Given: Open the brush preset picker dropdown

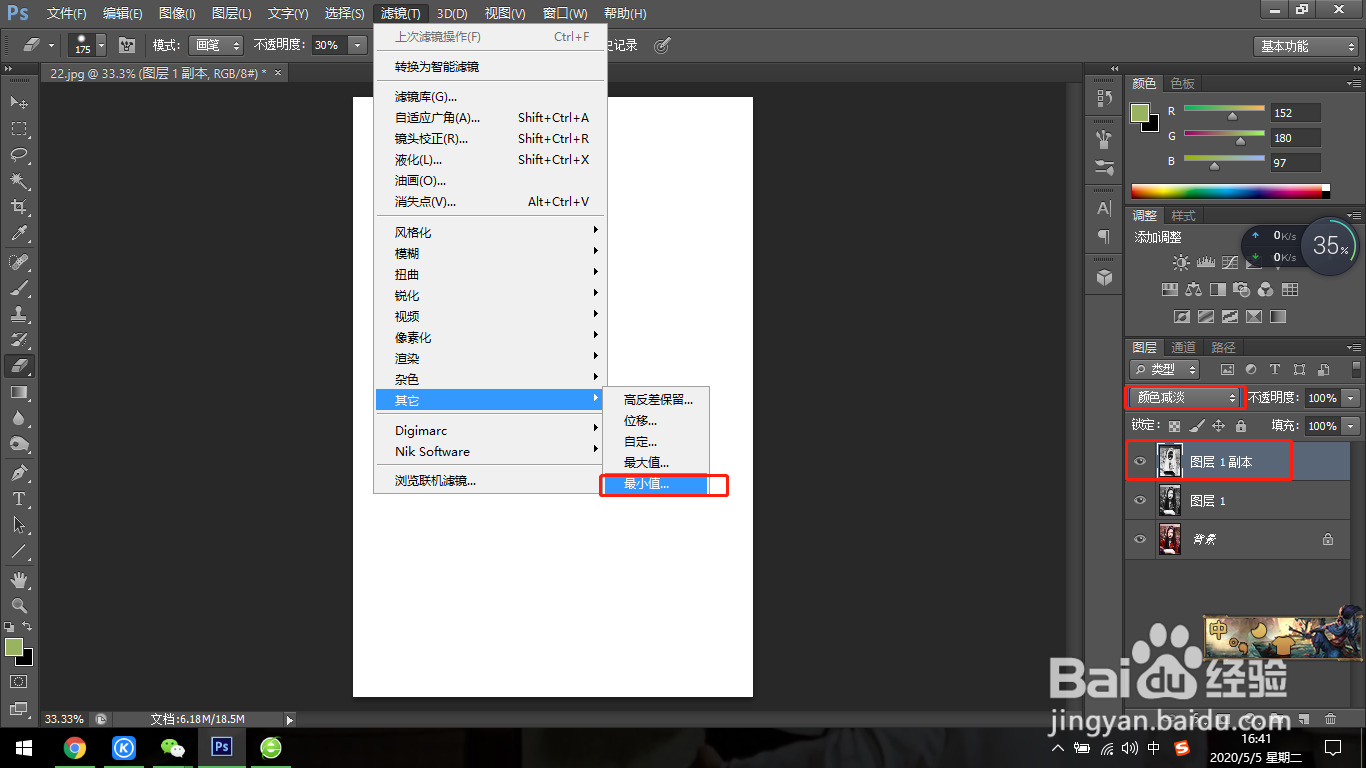Looking at the screenshot, I should pyautogui.click(x=101, y=45).
